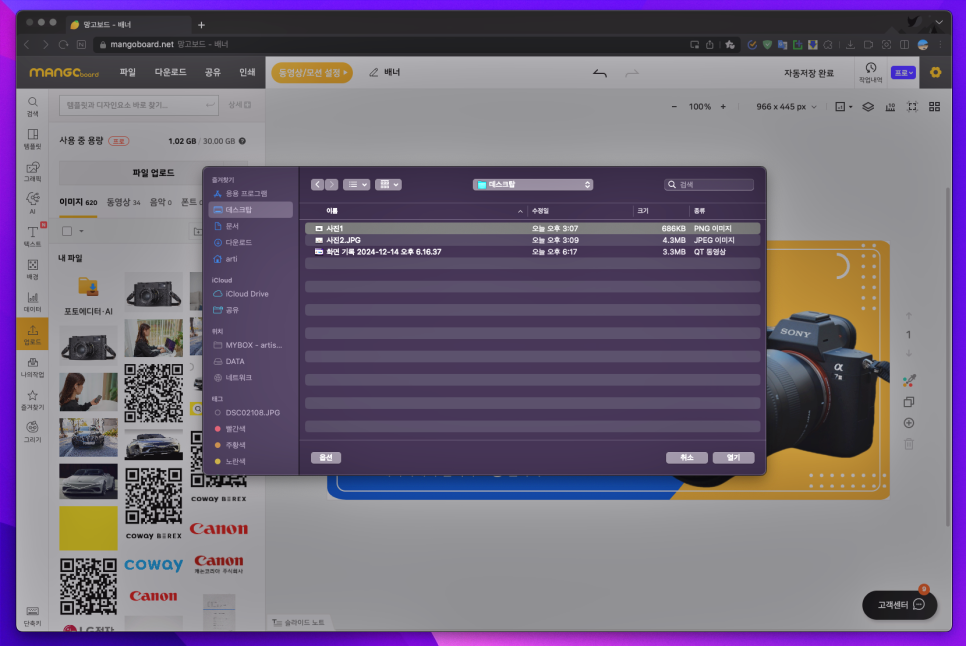Toggle fullscreen canvas icon
This screenshot has height=646, width=966.
[x=912, y=107]
